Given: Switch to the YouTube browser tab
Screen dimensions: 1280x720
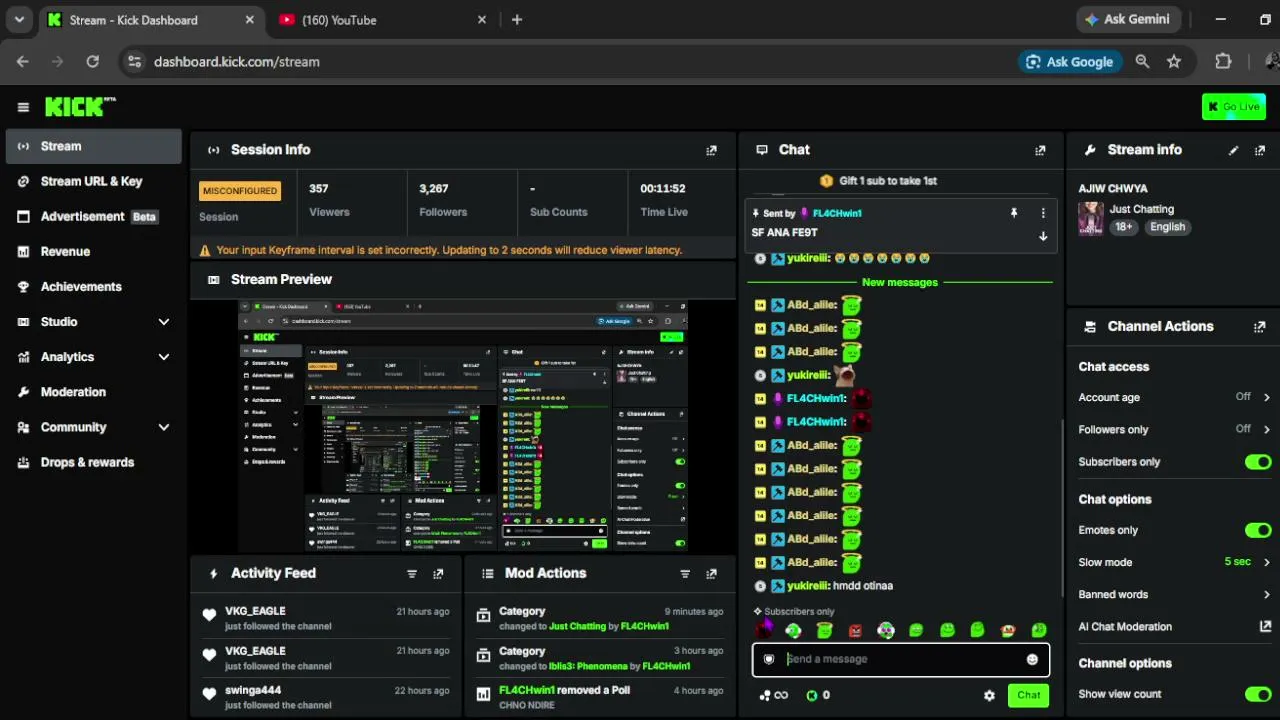Looking at the screenshot, I should point(383,20).
